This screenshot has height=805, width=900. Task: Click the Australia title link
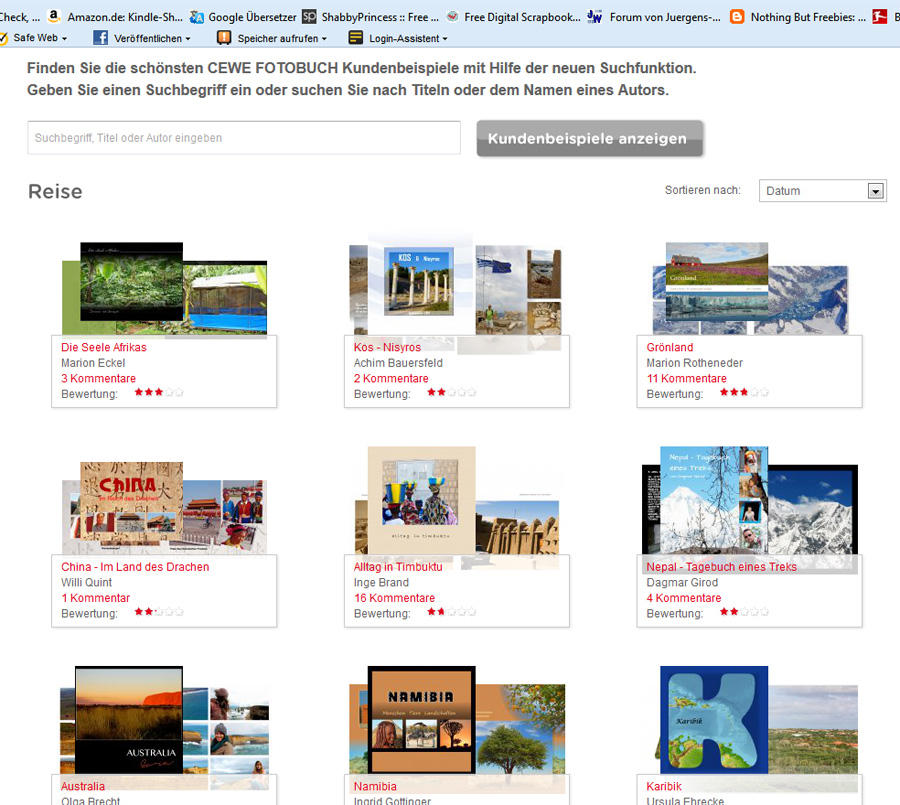point(83,786)
